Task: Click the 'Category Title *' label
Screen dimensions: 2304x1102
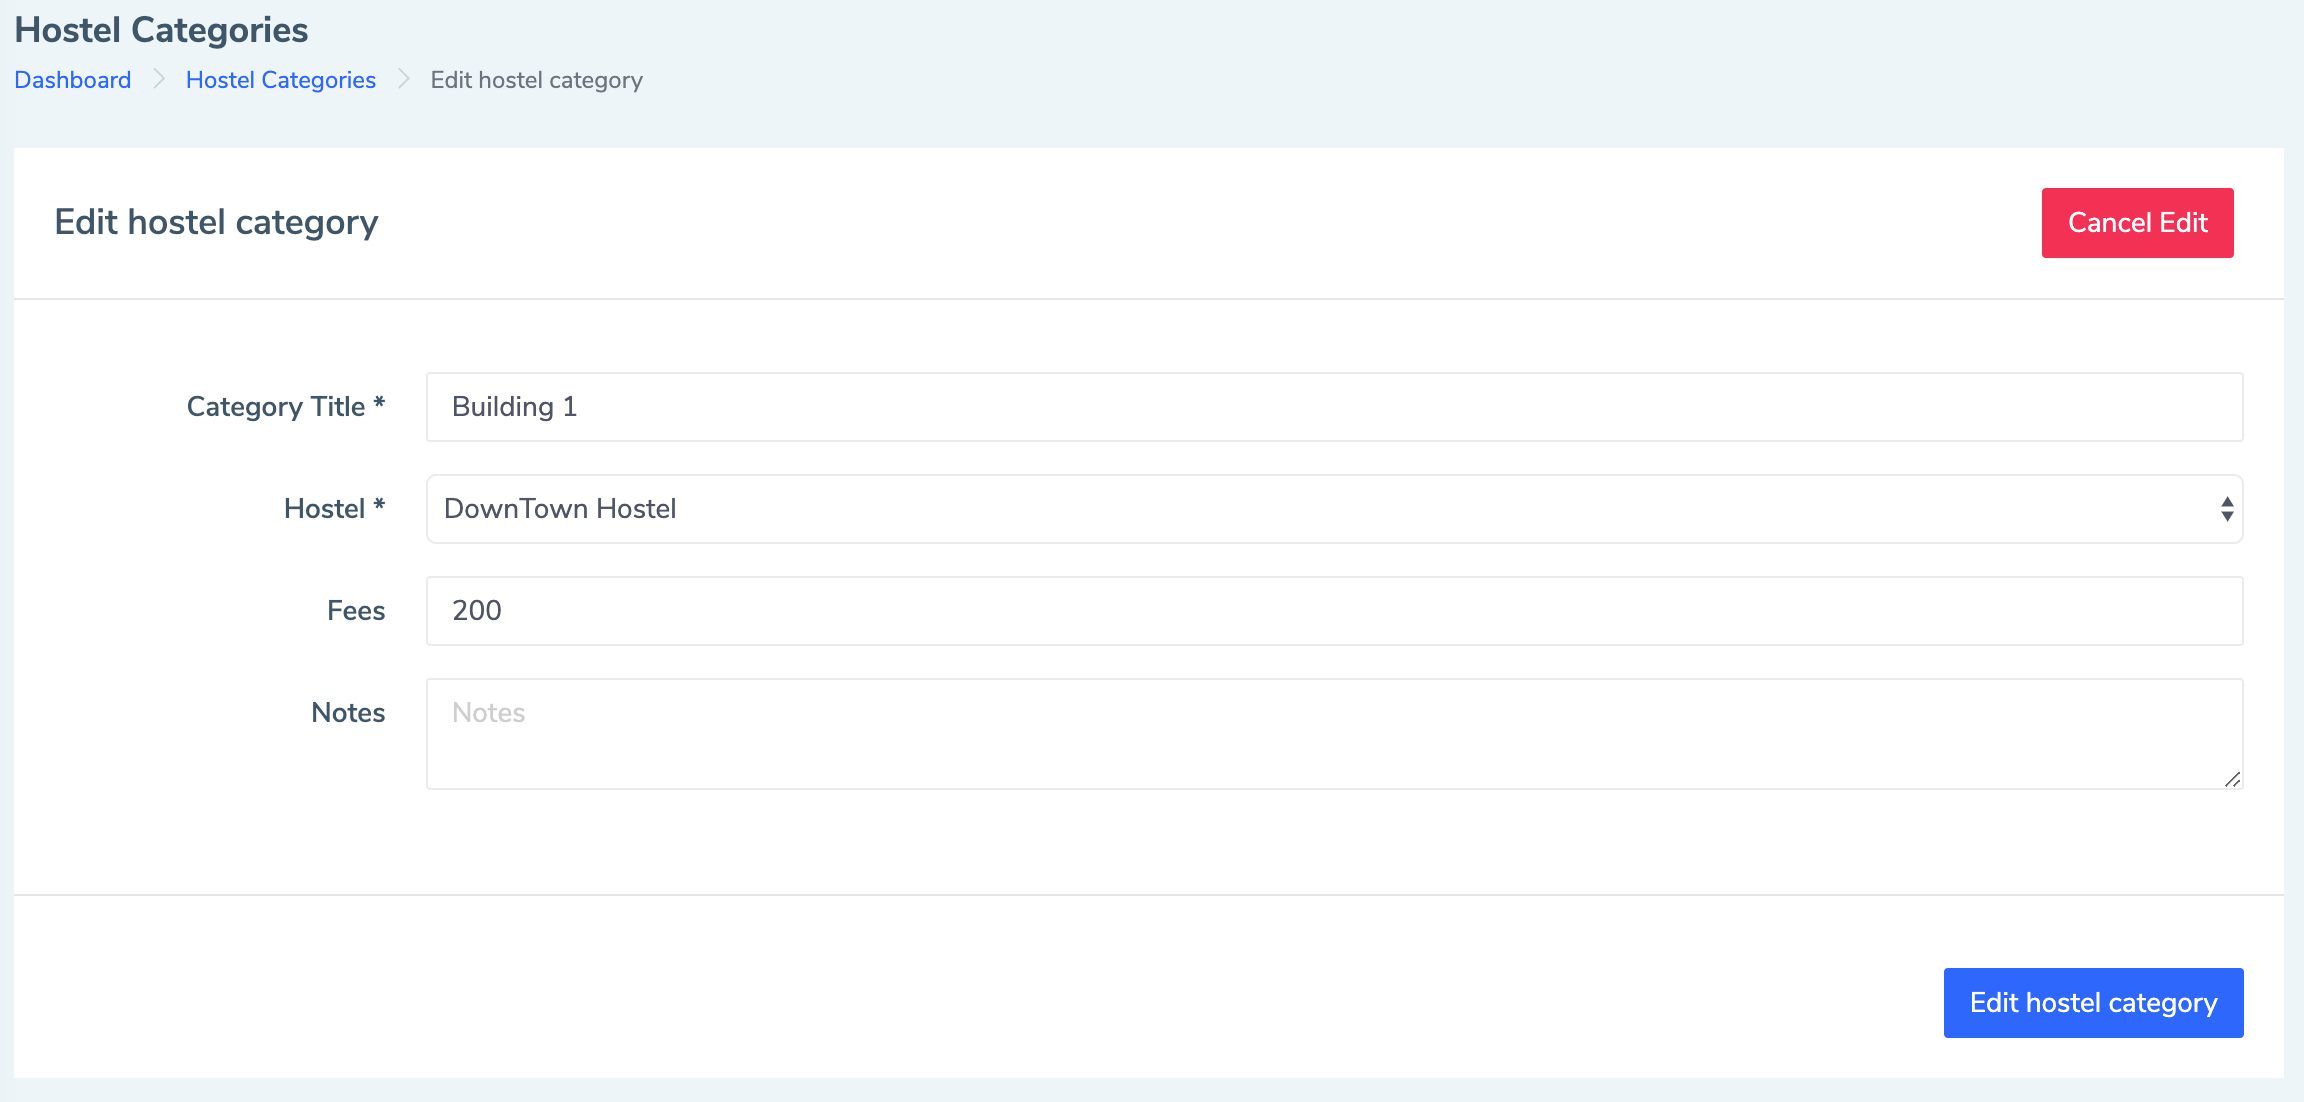Action: (x=285, y=407)
